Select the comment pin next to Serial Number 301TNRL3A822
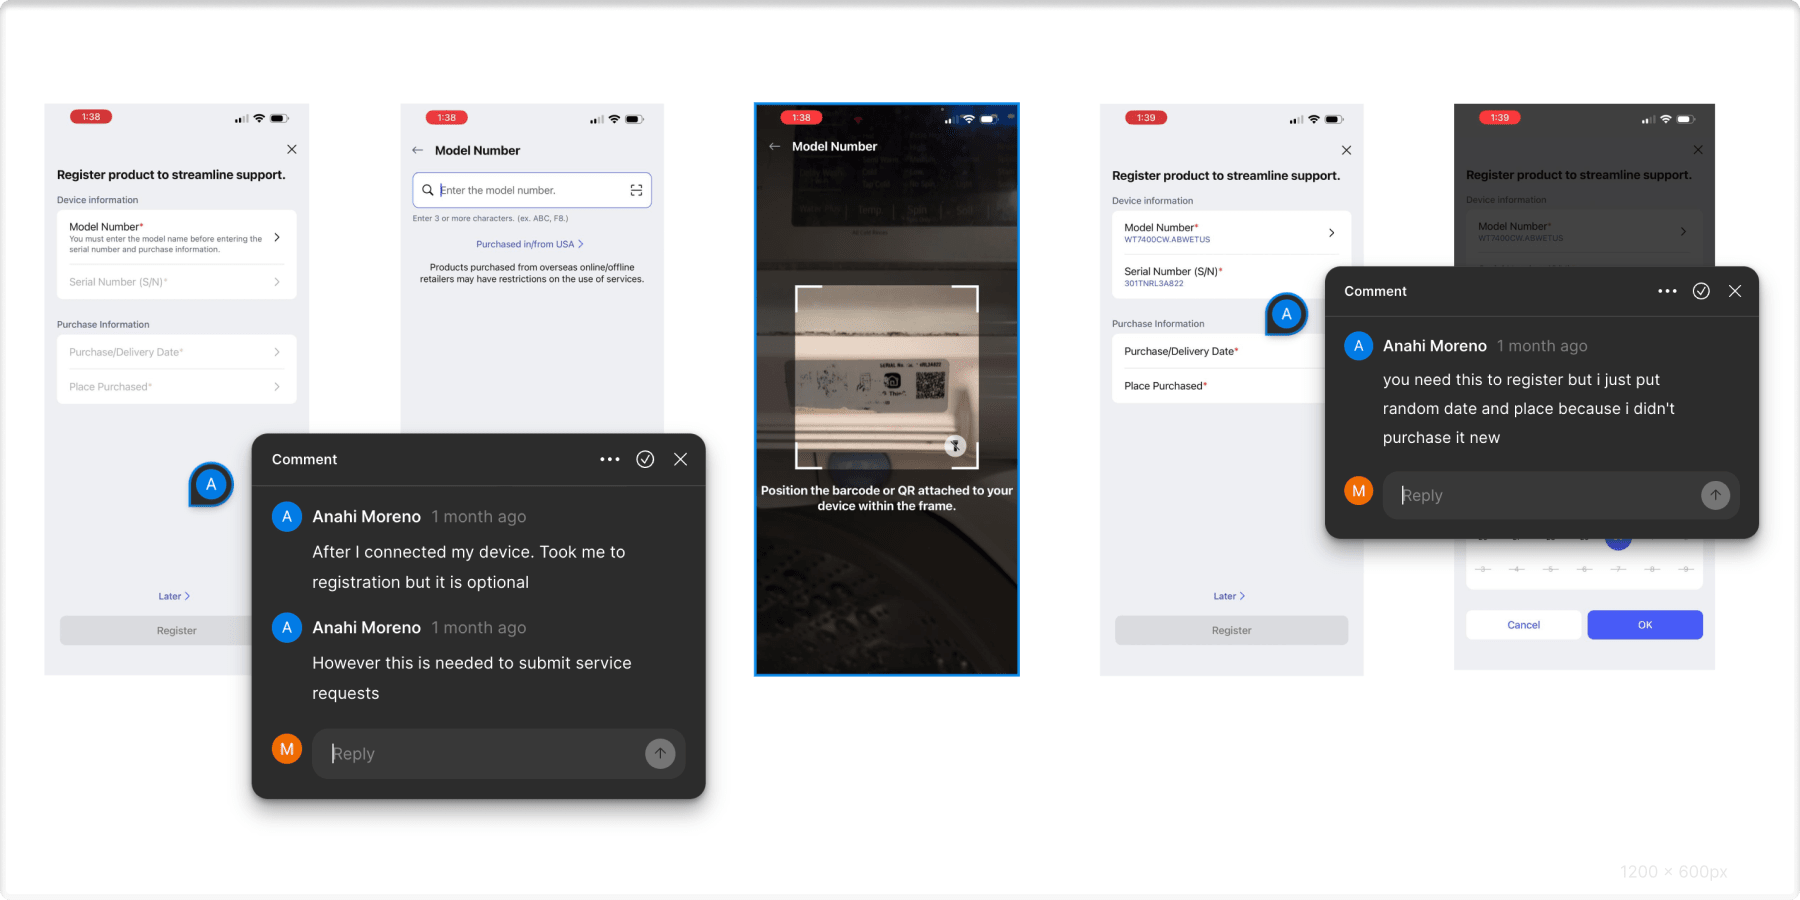This screenshot has height=900, width=1800. coord(1287,315)
